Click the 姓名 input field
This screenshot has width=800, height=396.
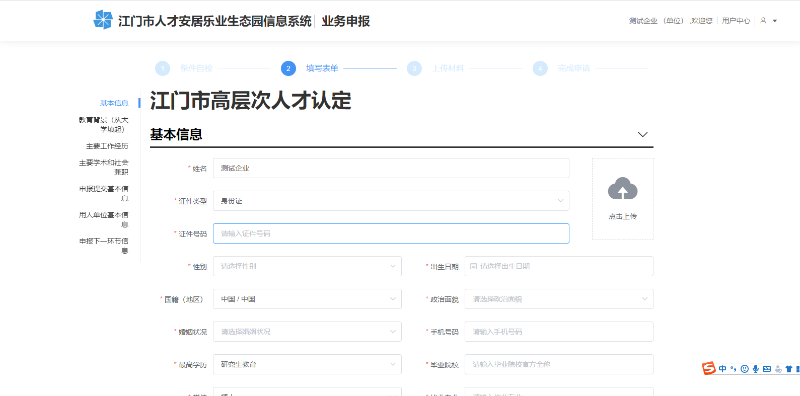[391, 168]
